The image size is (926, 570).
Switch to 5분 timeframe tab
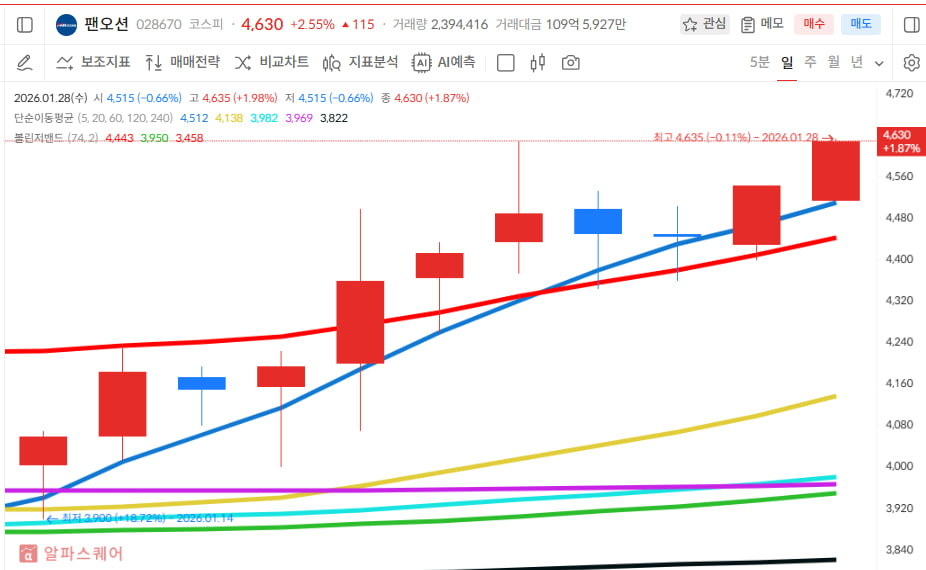[x=760, y=62]
